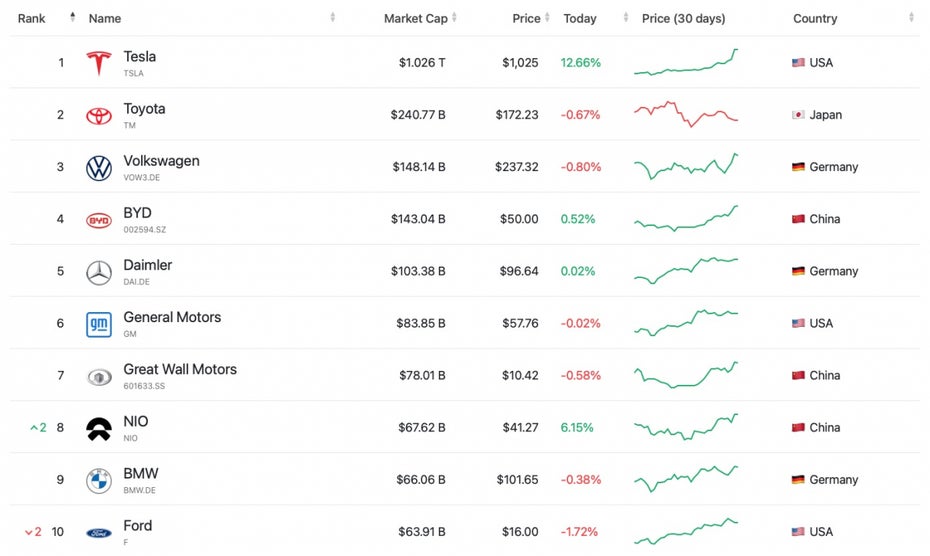Open the General Motors company link
Screen dimensions: 930x556
click(172, 317)
